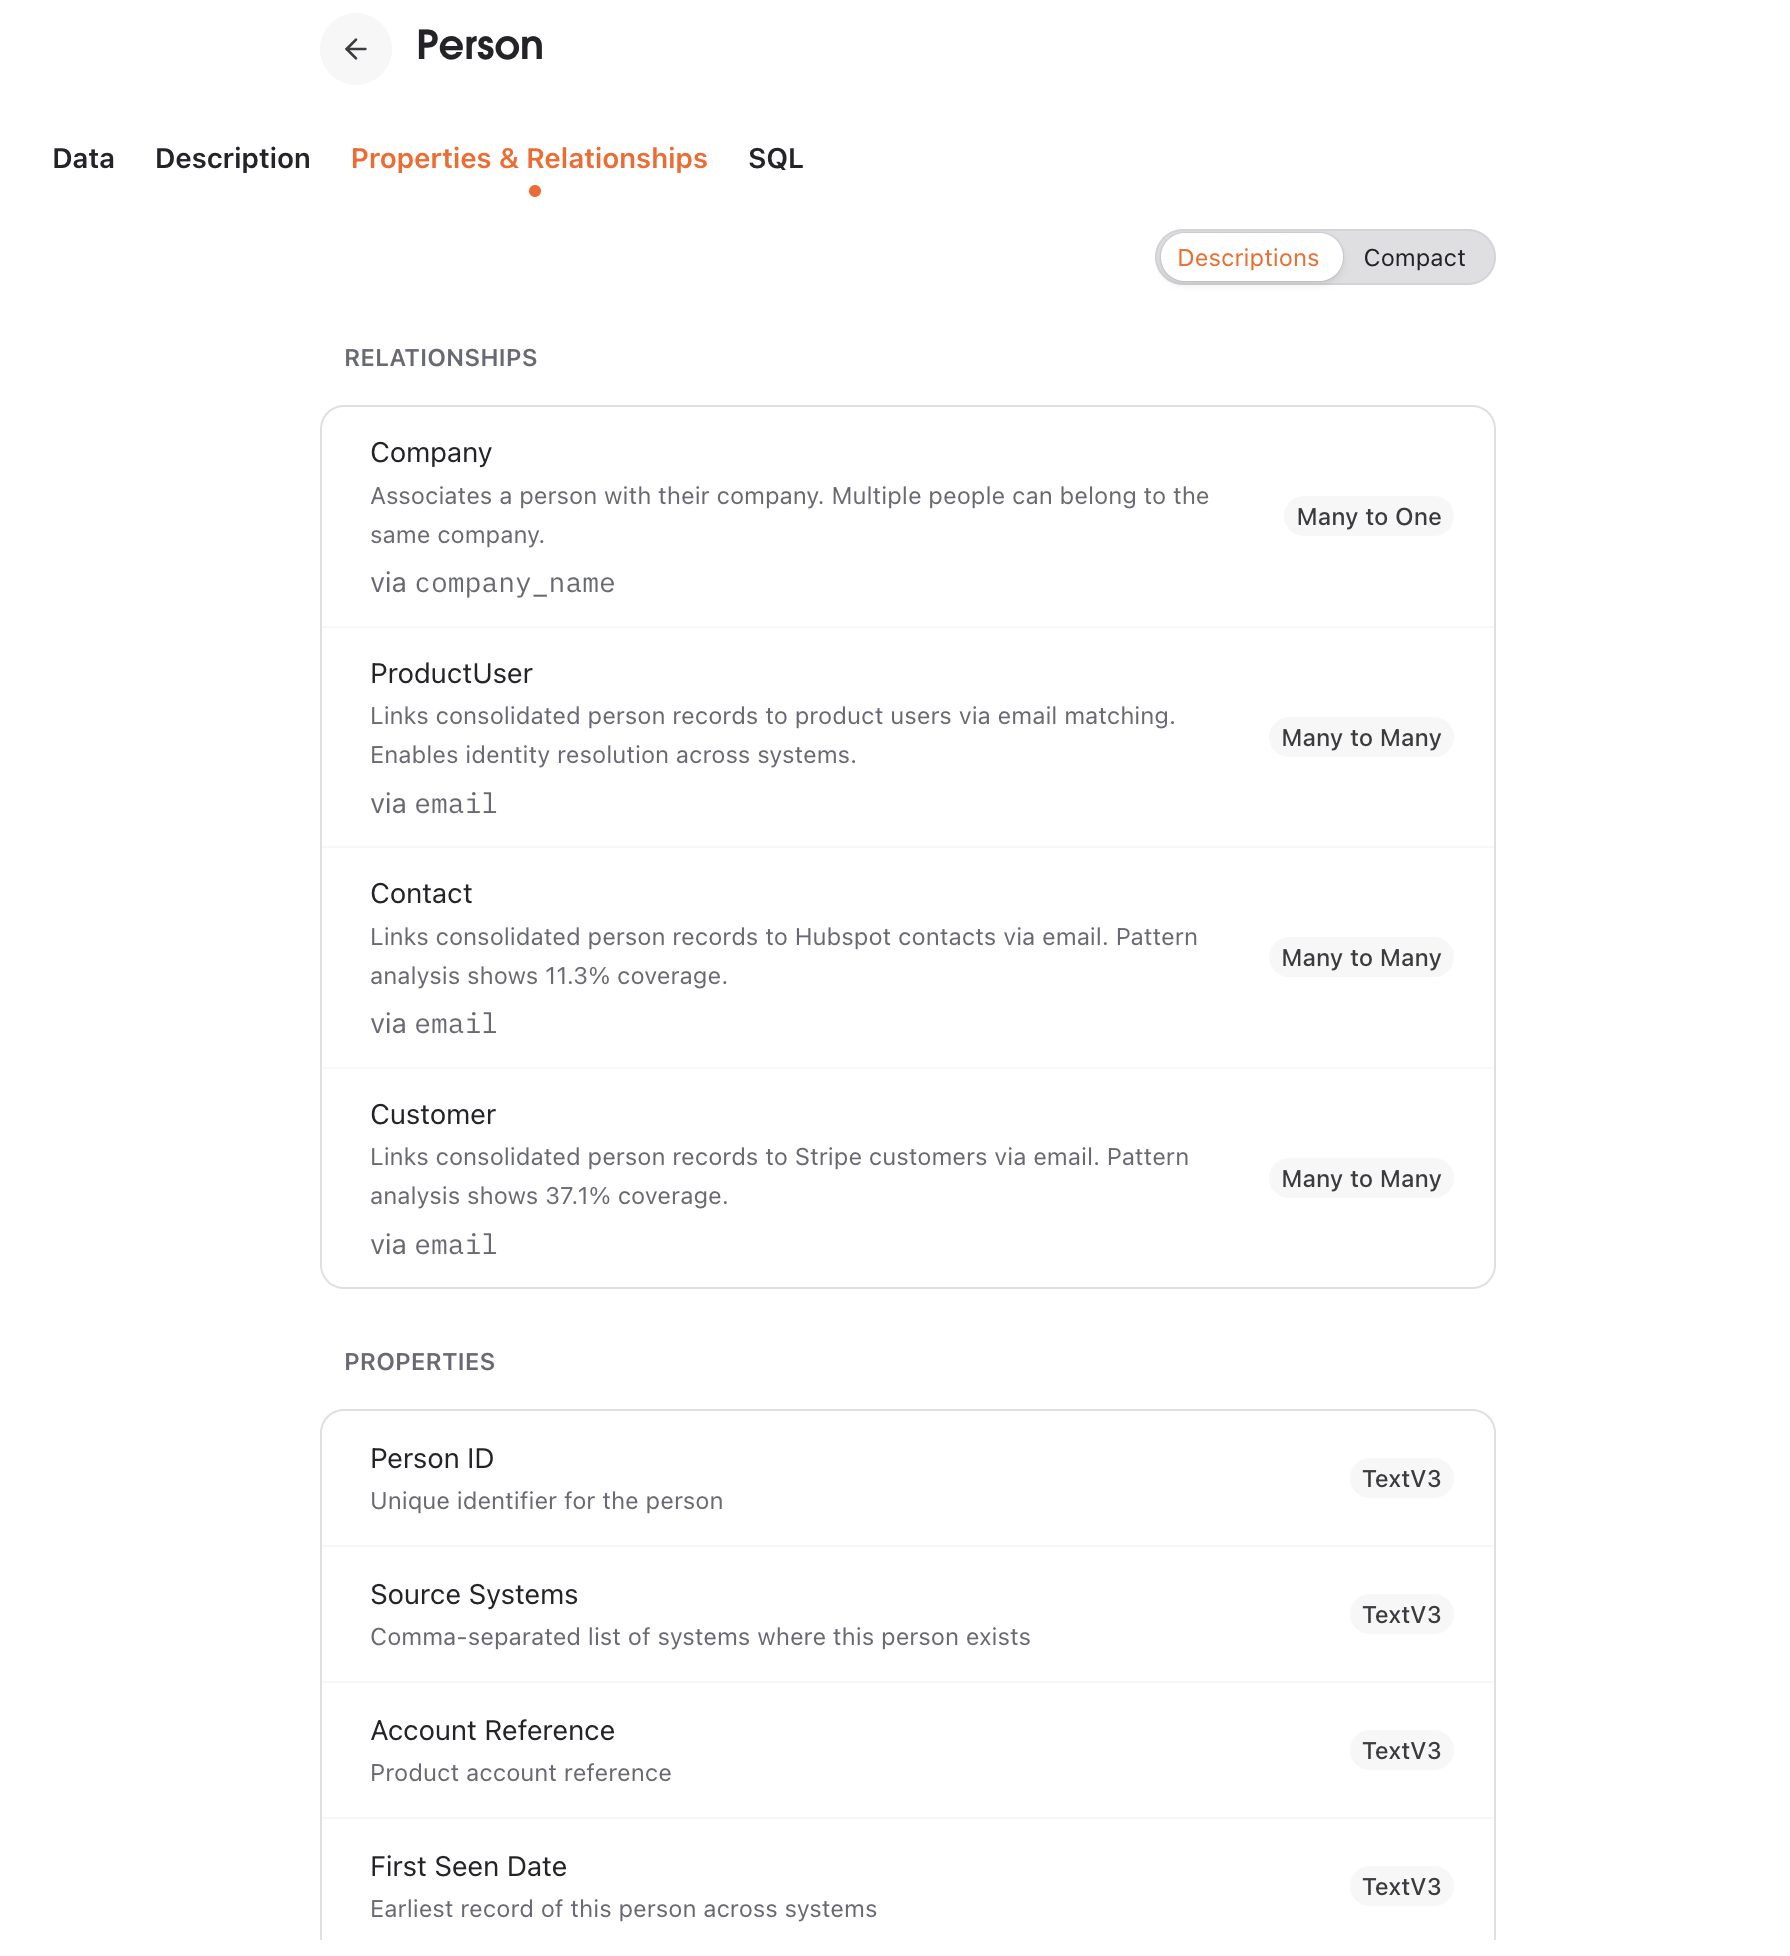The width and height of the screenshot is (1790, 1956).
Task: Click the back arrow to return
Action: tap(355, 48)
